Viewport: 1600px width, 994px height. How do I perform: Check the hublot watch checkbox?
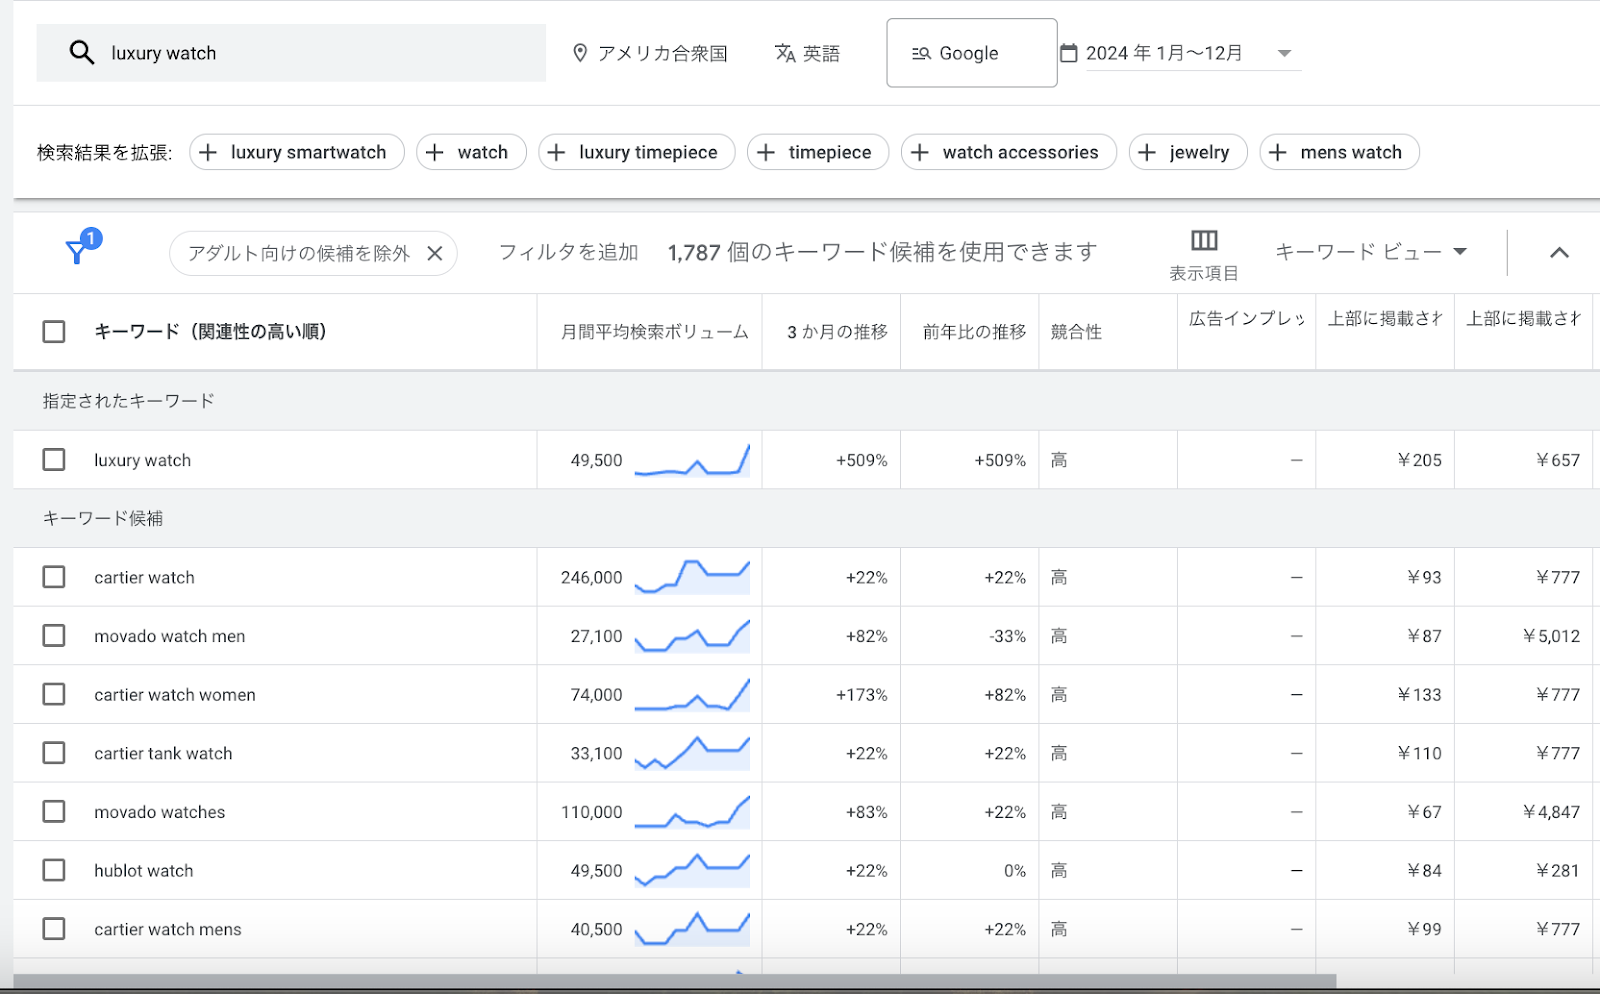pyautogui.click(x=54, y=870)
